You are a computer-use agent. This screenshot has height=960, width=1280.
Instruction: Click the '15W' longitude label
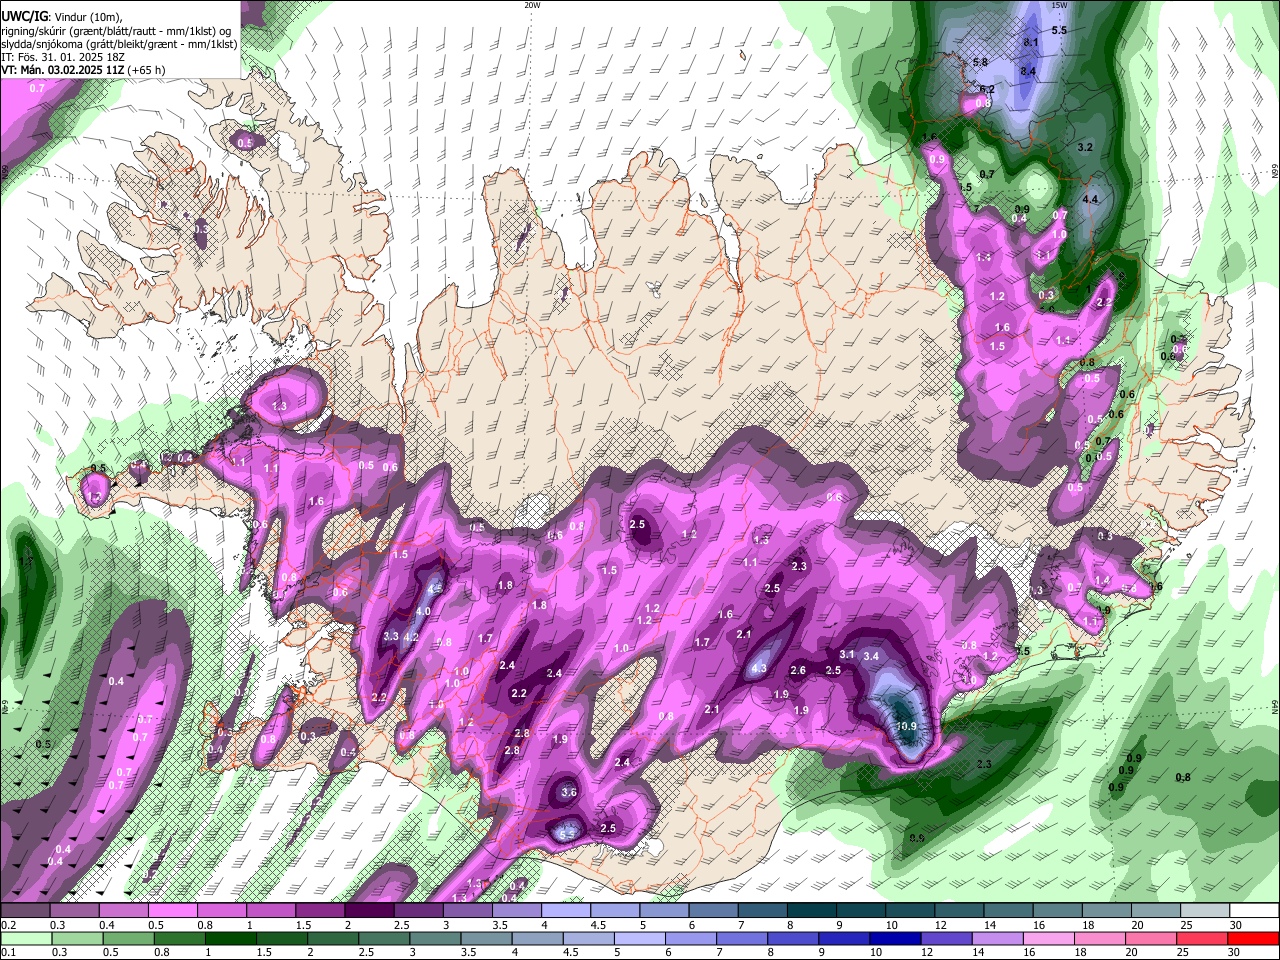(1059, 5)
